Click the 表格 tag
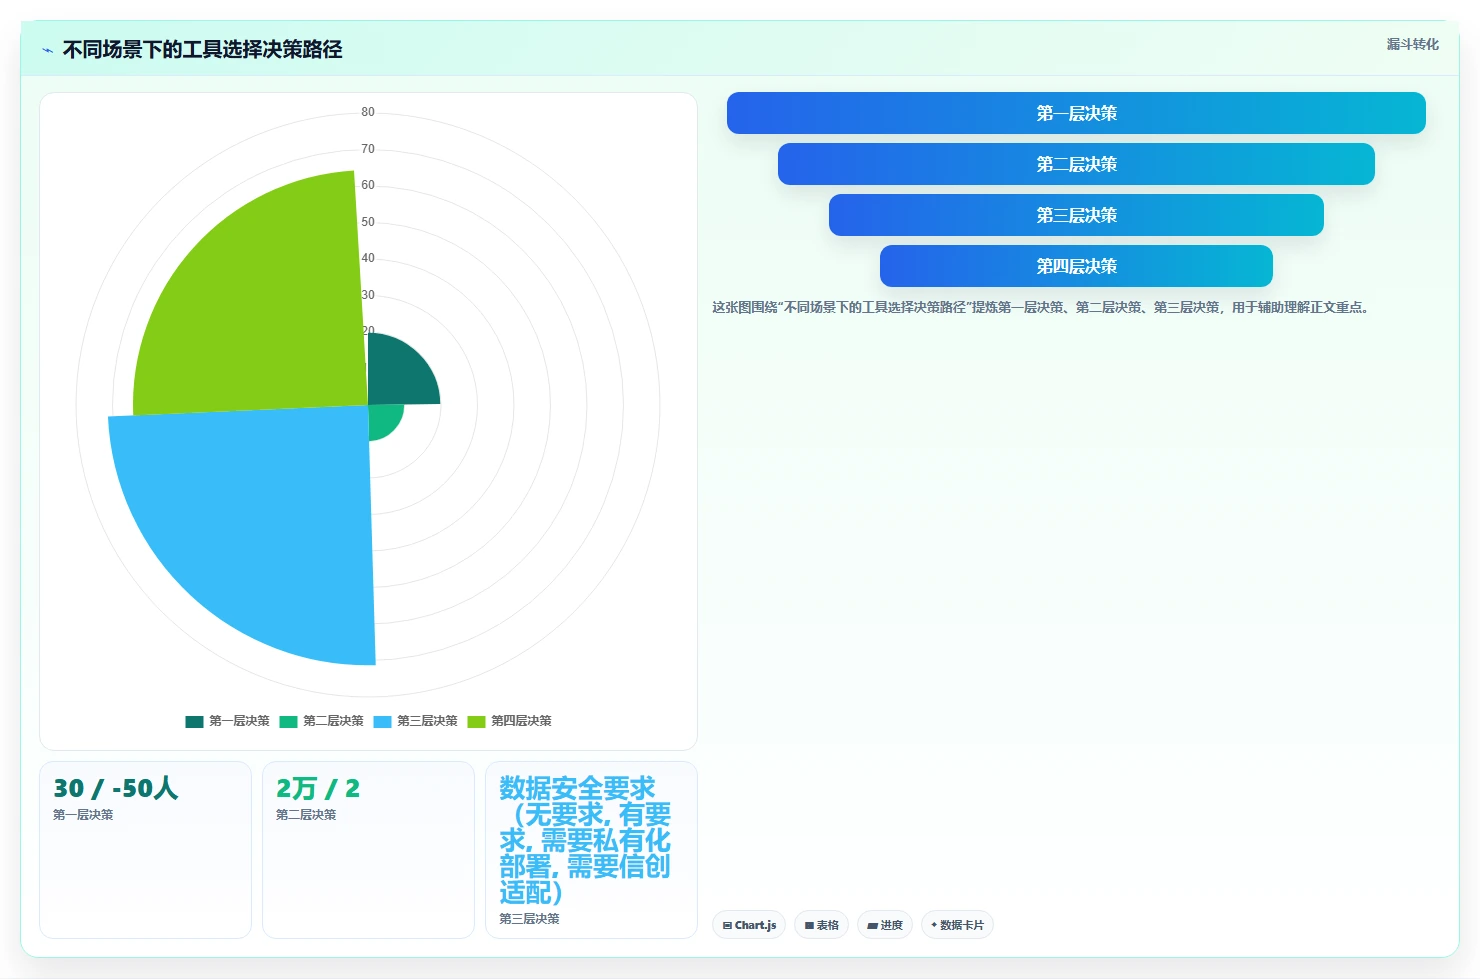Image resolution: width=1480 pixels, height=979 pixels. tap(821, 925)
